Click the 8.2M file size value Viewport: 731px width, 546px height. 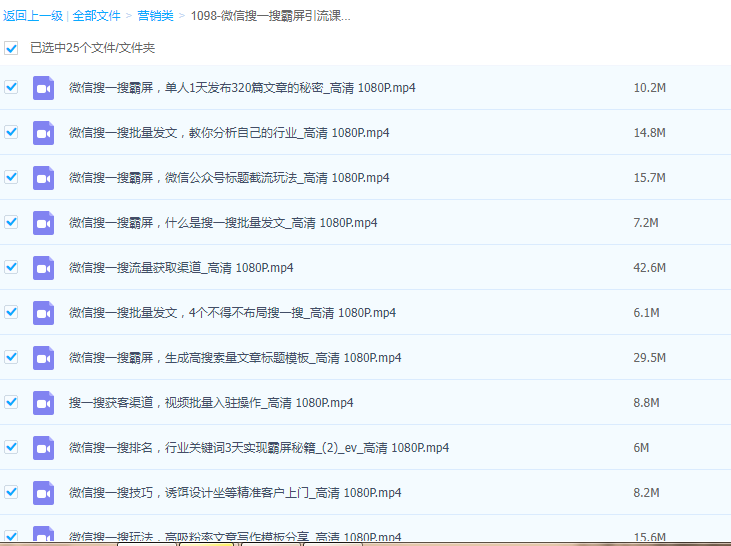pyautogui.click(x=646, y=493)
